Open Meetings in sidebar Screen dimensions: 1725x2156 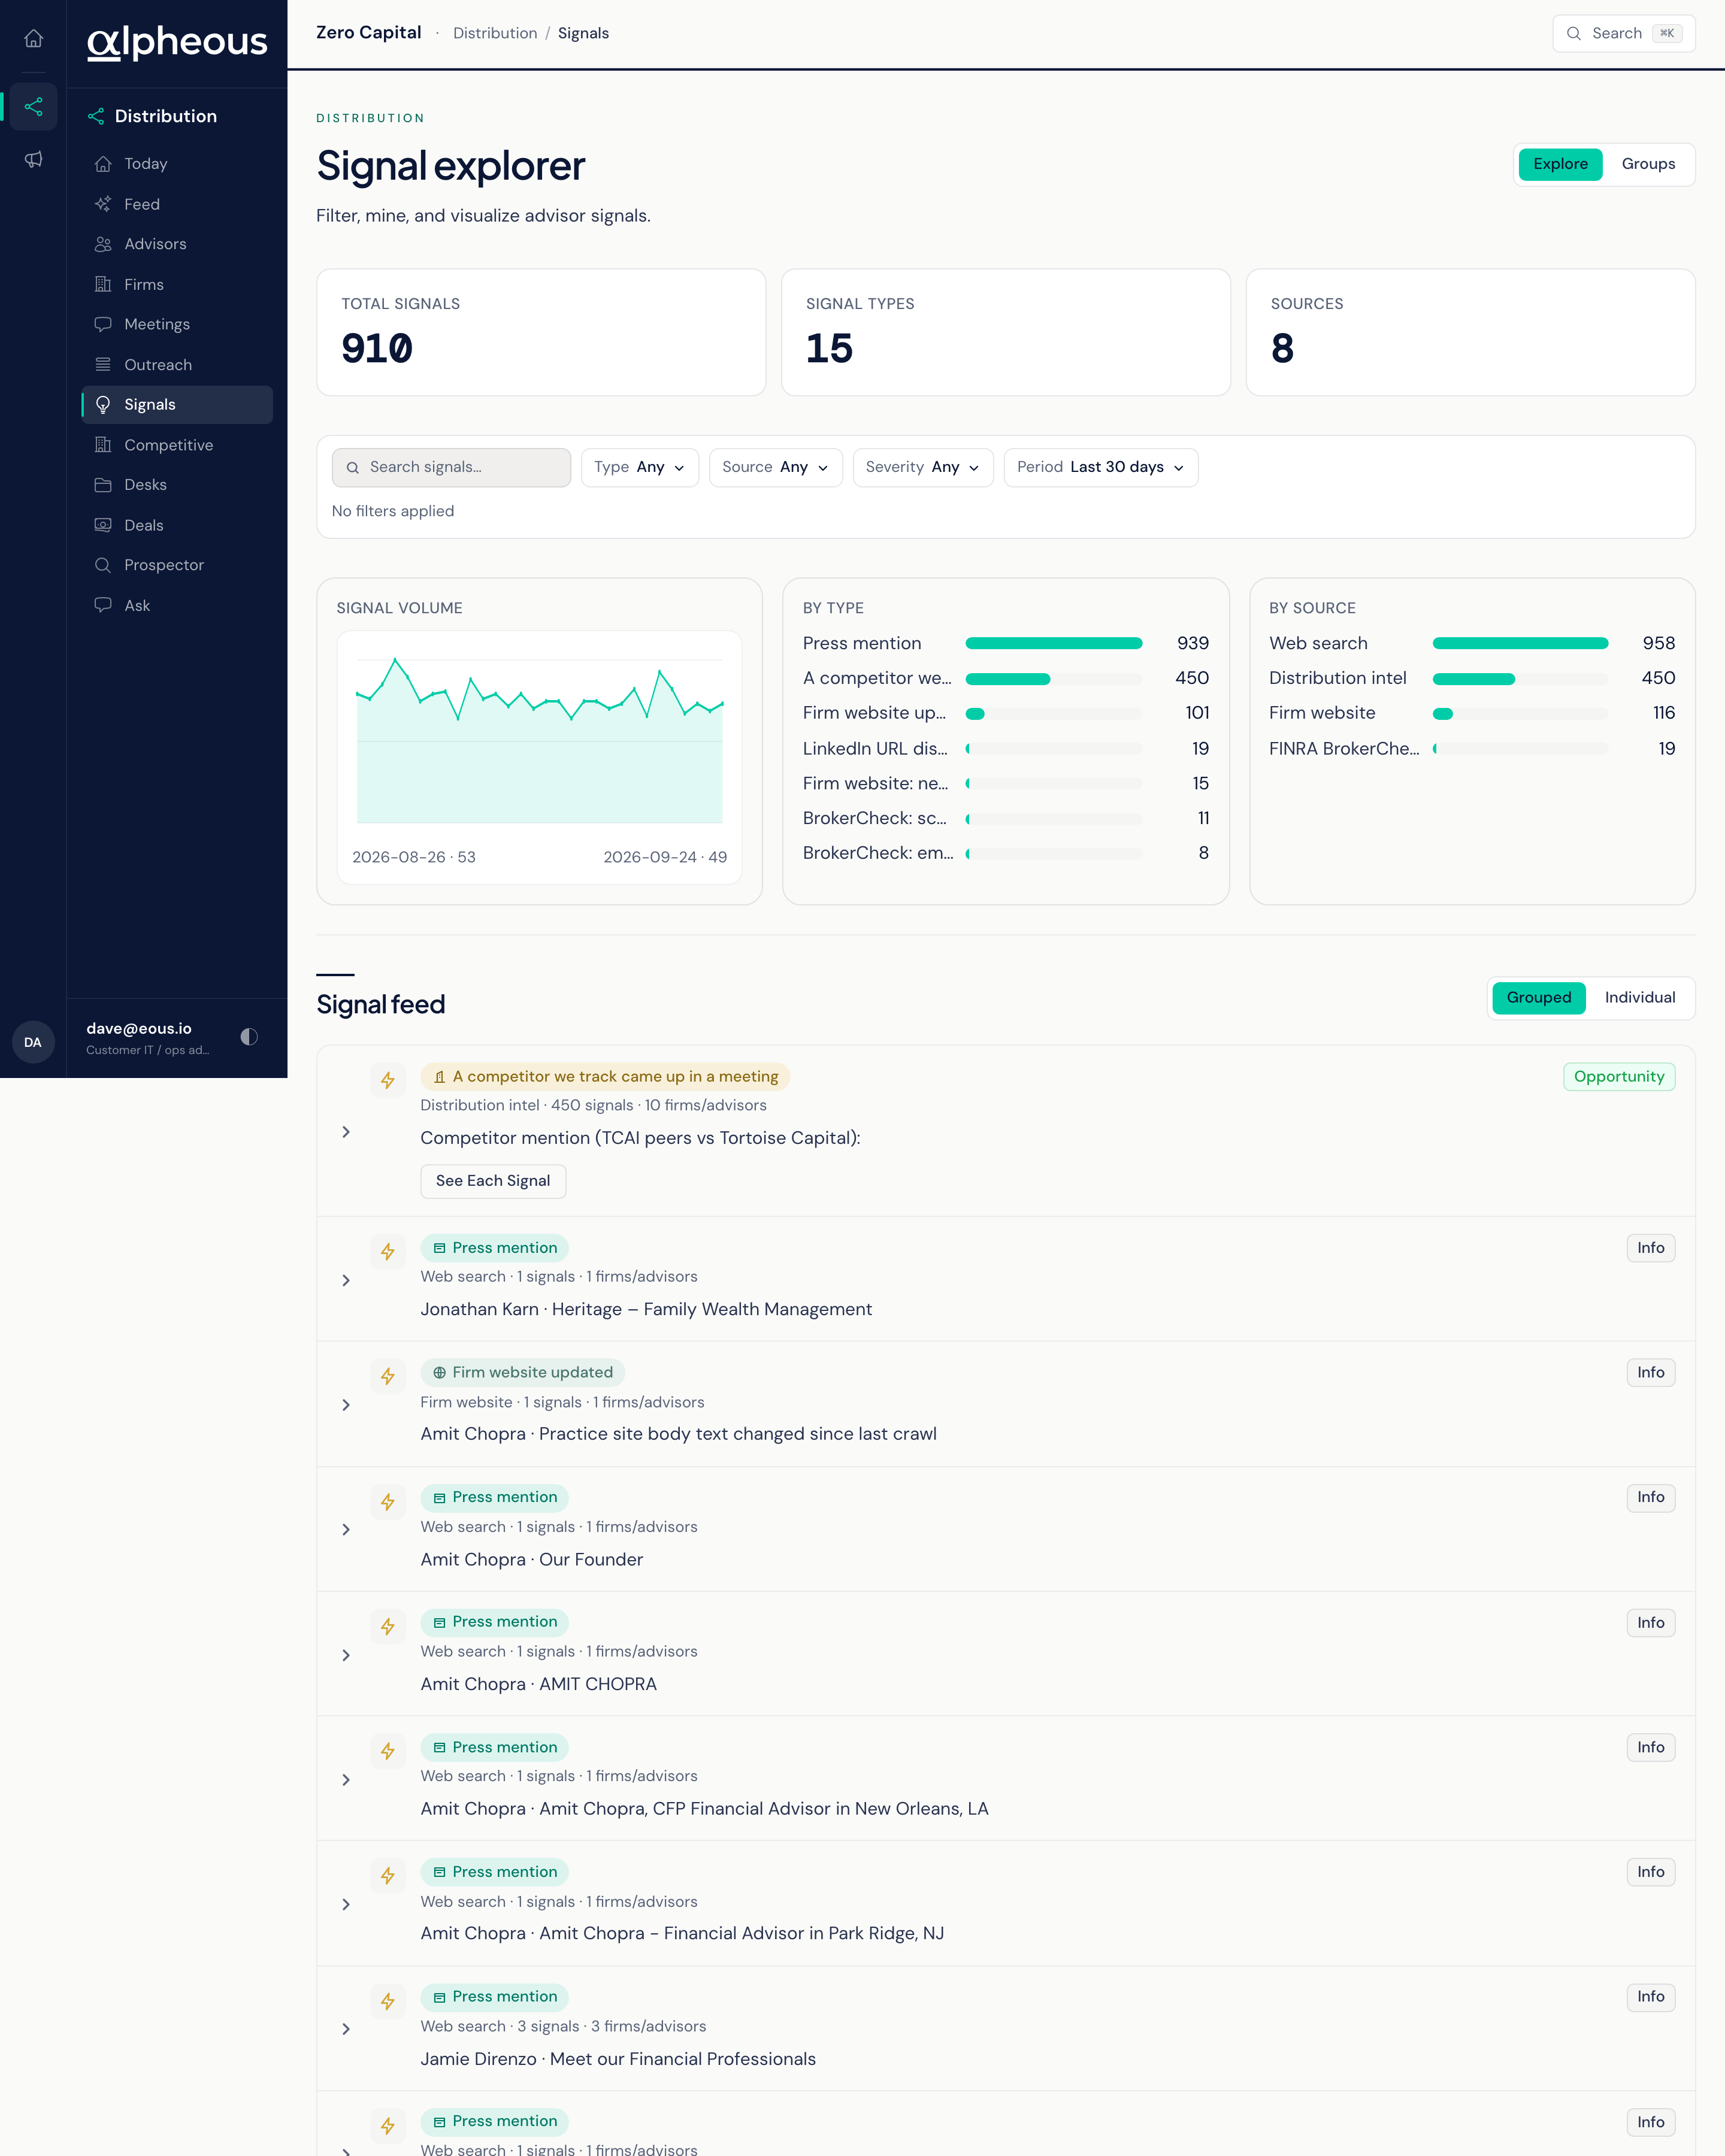point(176,324)
